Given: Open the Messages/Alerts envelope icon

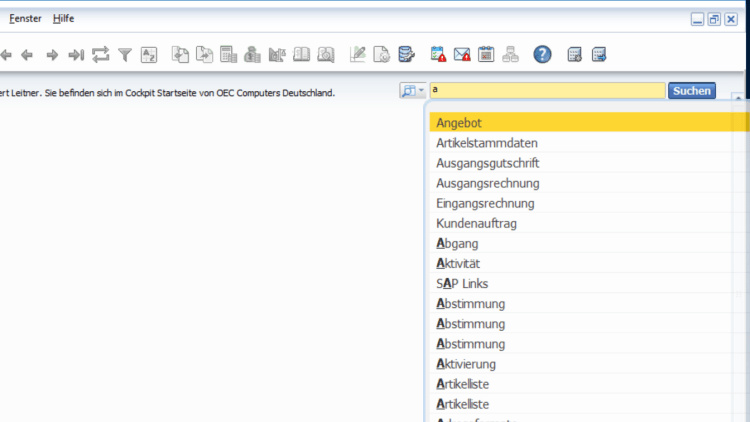Looking at the screenshot, I should (x=462, y=55).
